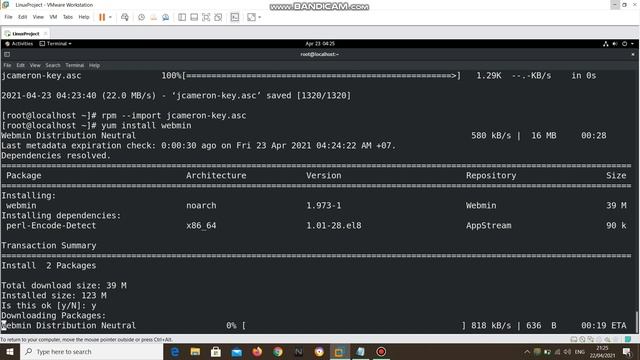Select the LinuxProject VM tab
Screen dimensions: 640x360
(x=25, y=33)
